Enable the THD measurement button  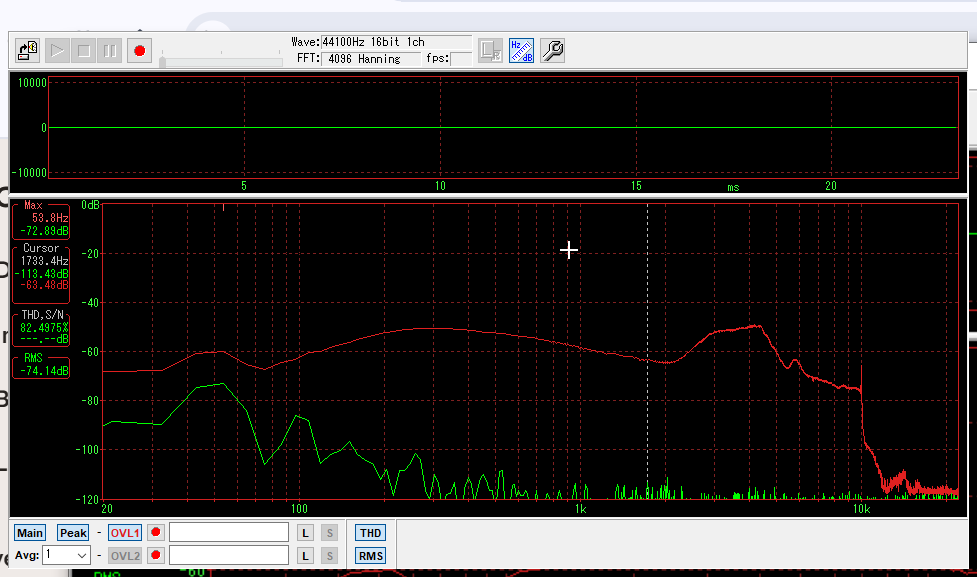pyautogui.click(x=370, y=533)
